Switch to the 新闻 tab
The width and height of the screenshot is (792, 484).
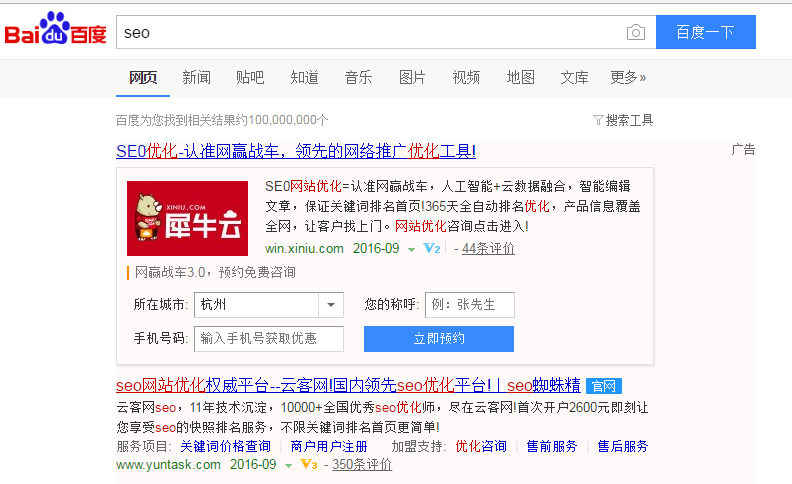point(196,77)
